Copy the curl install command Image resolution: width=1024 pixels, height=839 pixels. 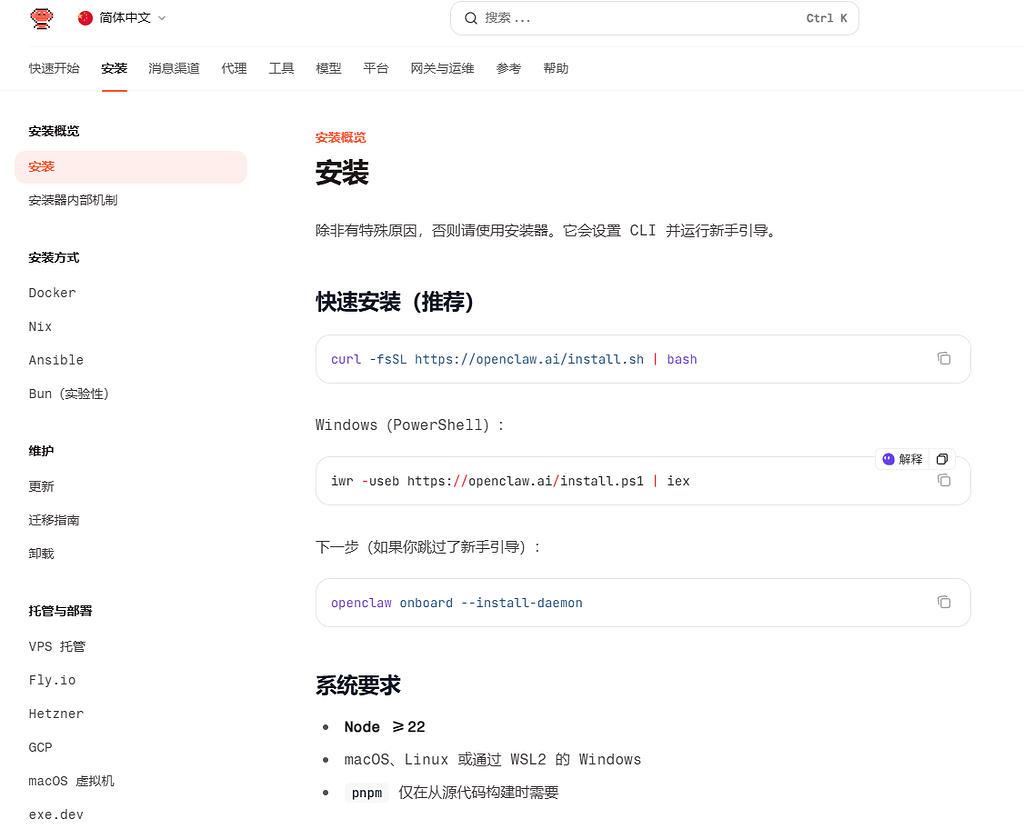point(944,358)
